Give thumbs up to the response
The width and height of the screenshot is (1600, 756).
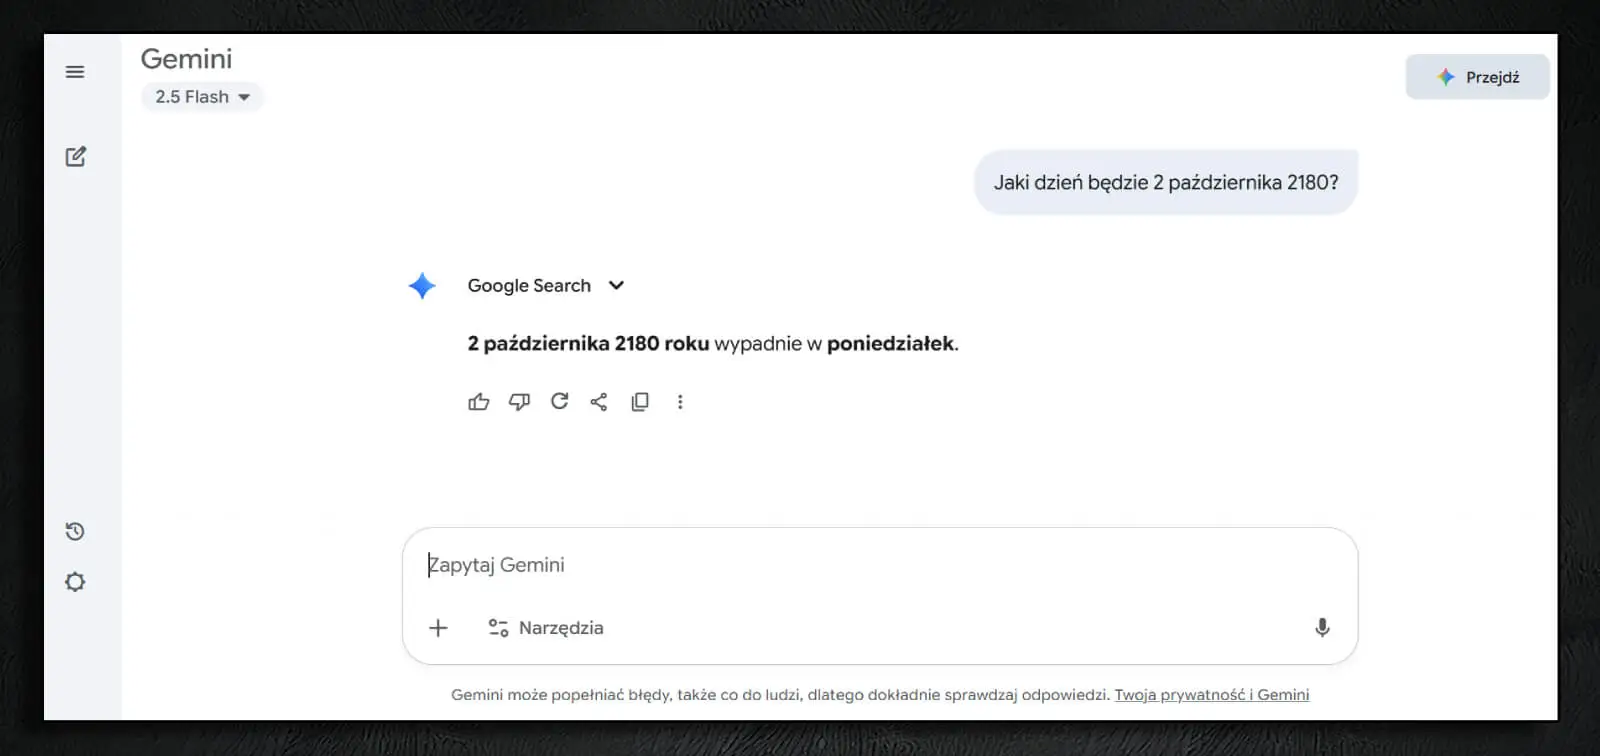[x=479, y=402]
